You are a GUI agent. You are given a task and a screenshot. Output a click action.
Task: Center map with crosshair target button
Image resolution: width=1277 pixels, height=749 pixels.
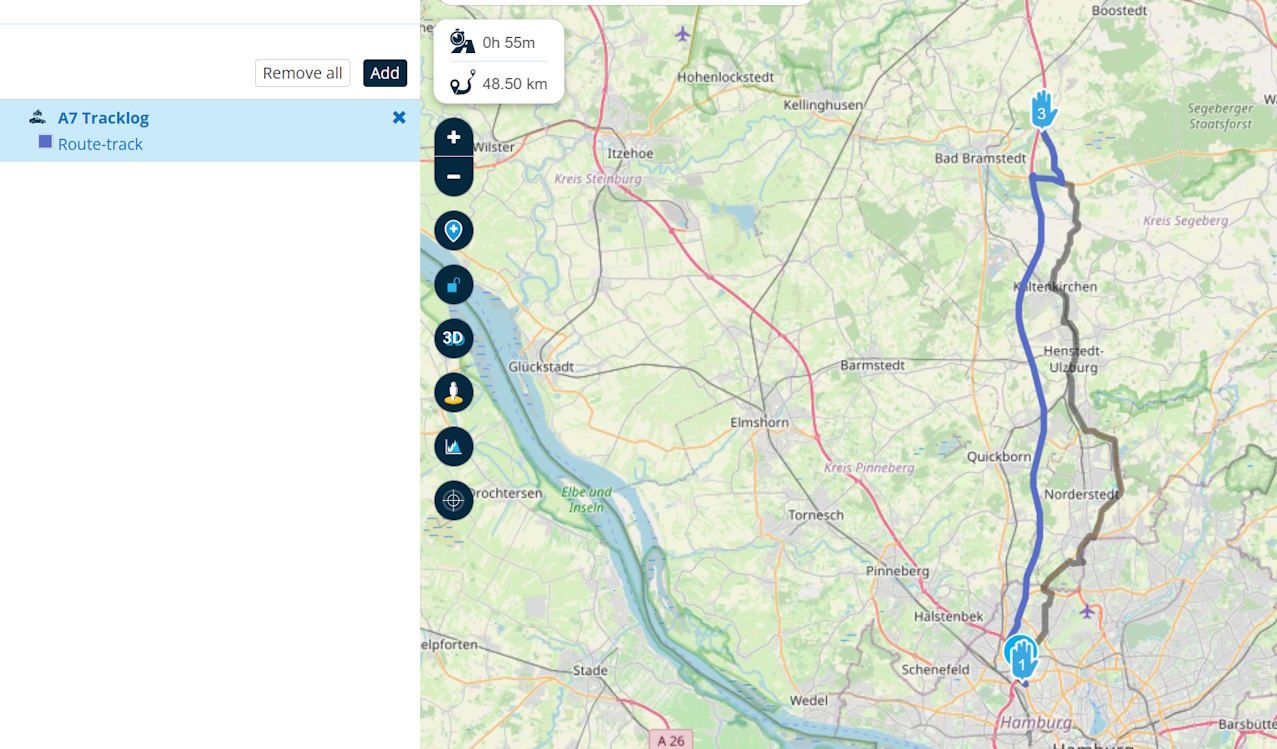pyautogui.click(x=453, y=500)
